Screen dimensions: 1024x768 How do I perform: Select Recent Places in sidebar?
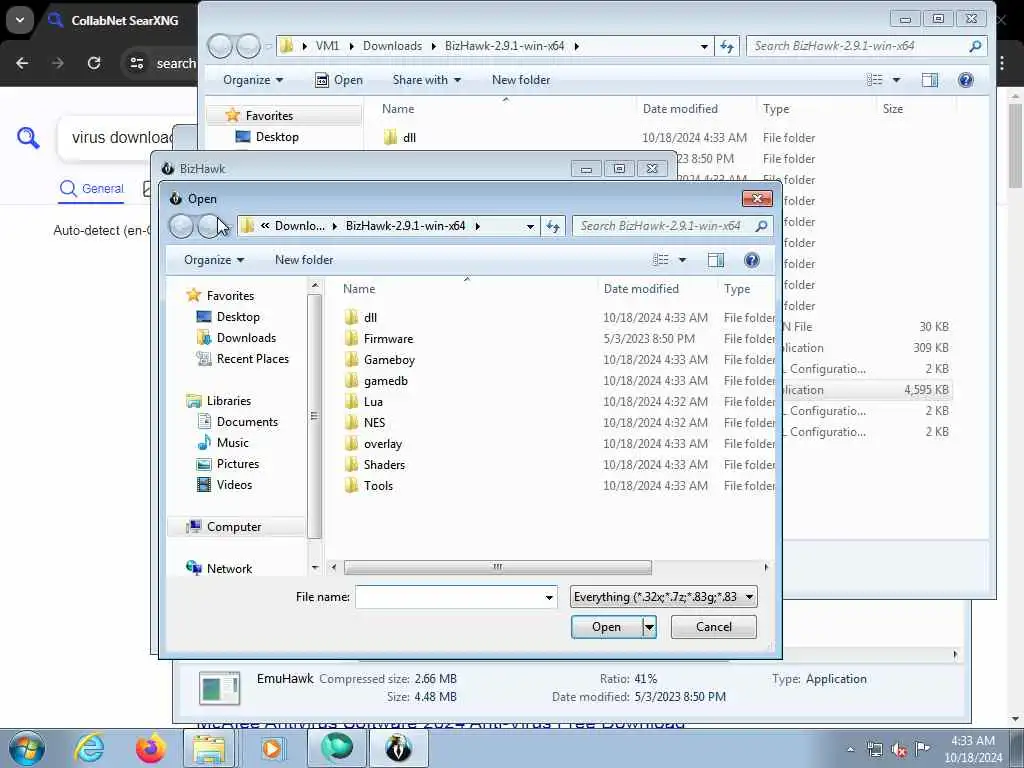point(252,359)
